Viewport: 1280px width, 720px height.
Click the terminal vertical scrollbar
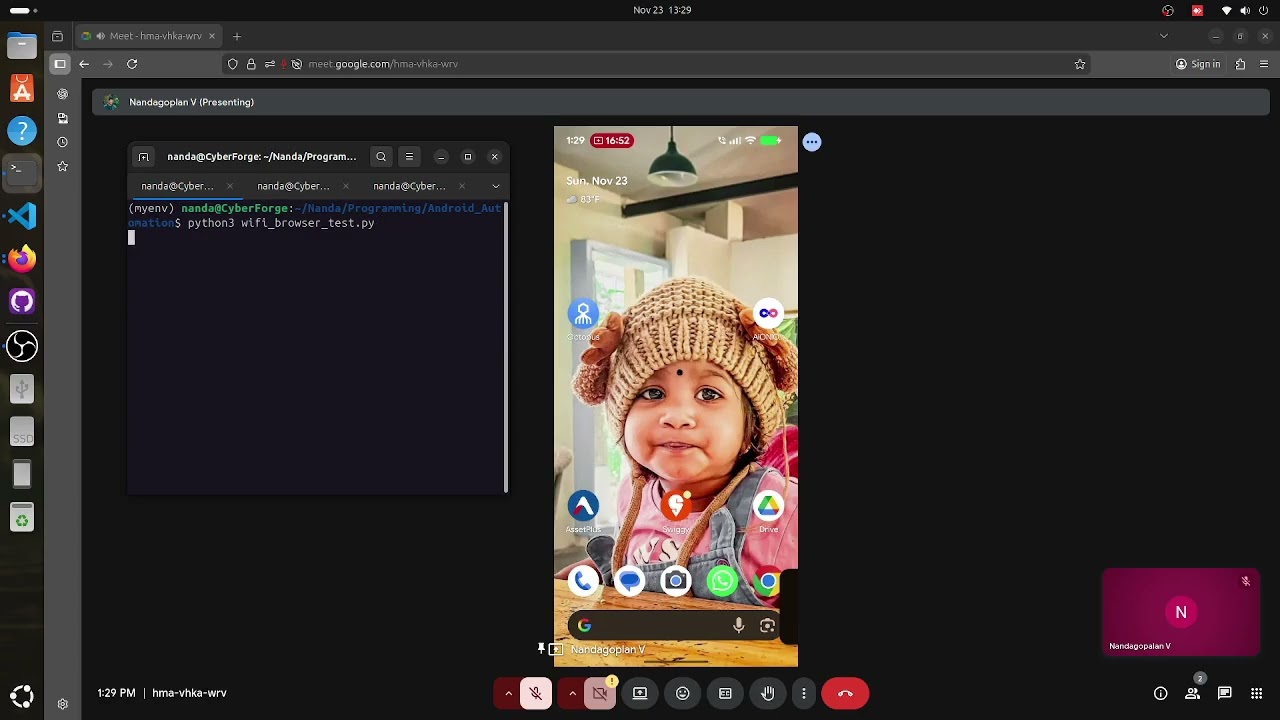[506, 346]
